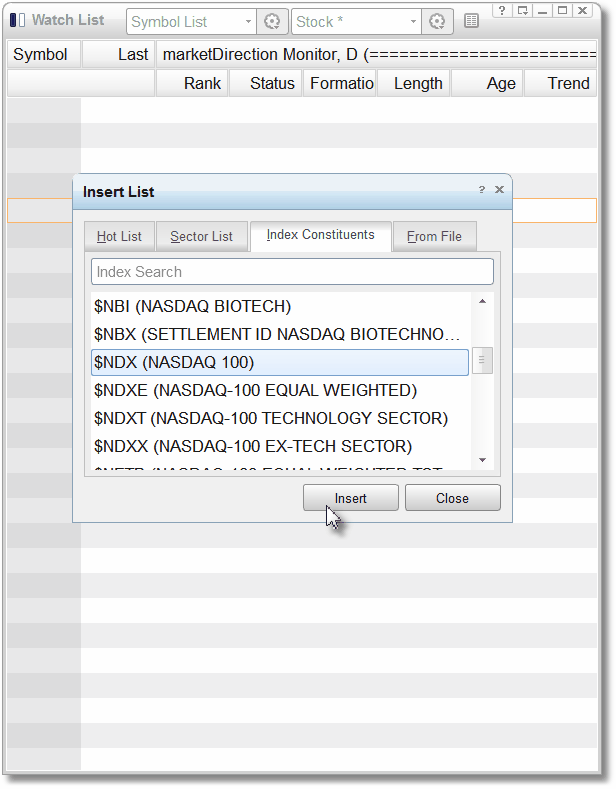Viewport: 616px width, 789px height.
Task: Sort by the Length column header
Action: coord(414,83)
